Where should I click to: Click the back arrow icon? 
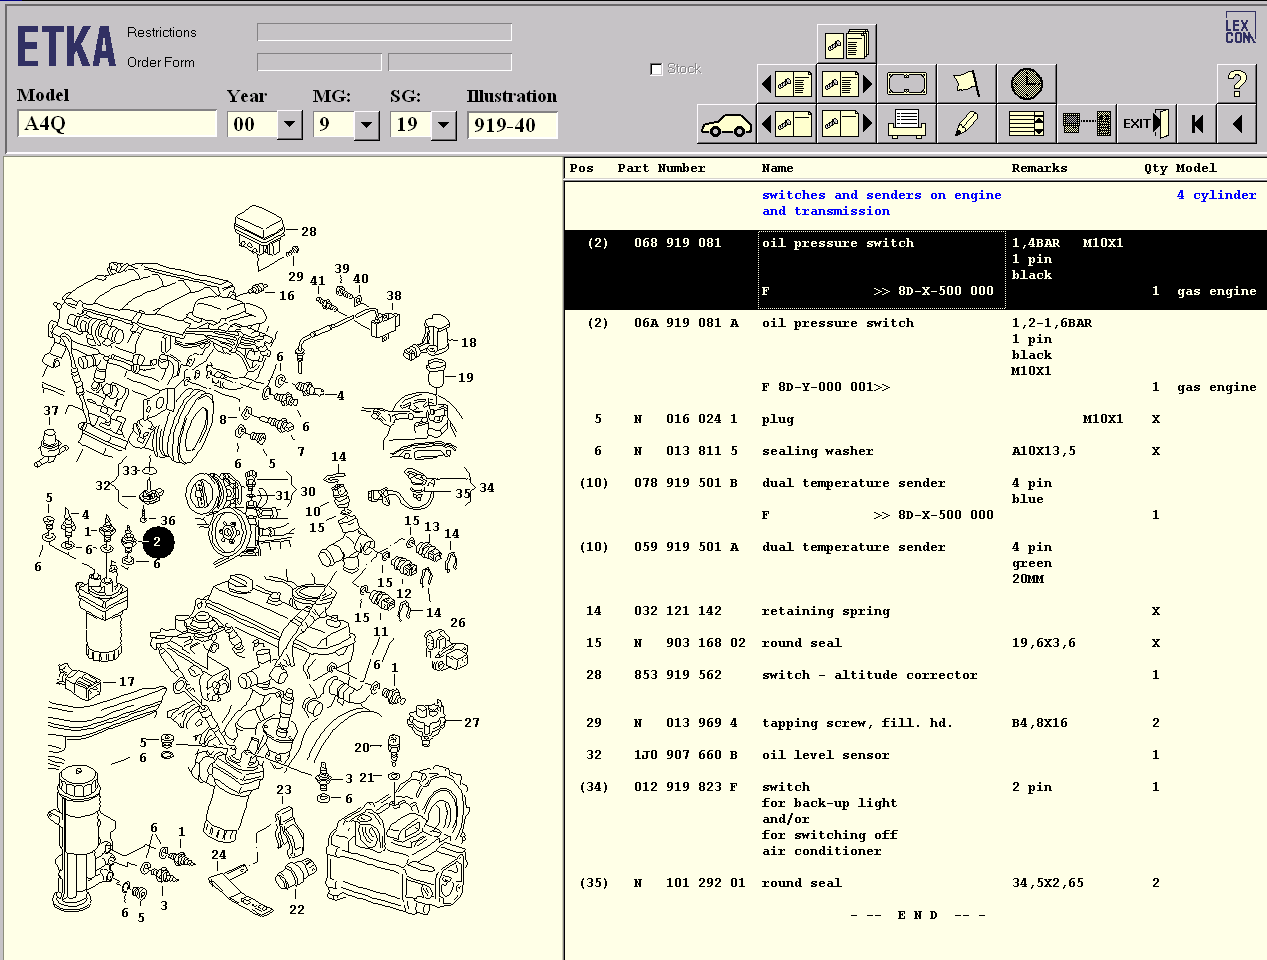(x=1237, y=124)
